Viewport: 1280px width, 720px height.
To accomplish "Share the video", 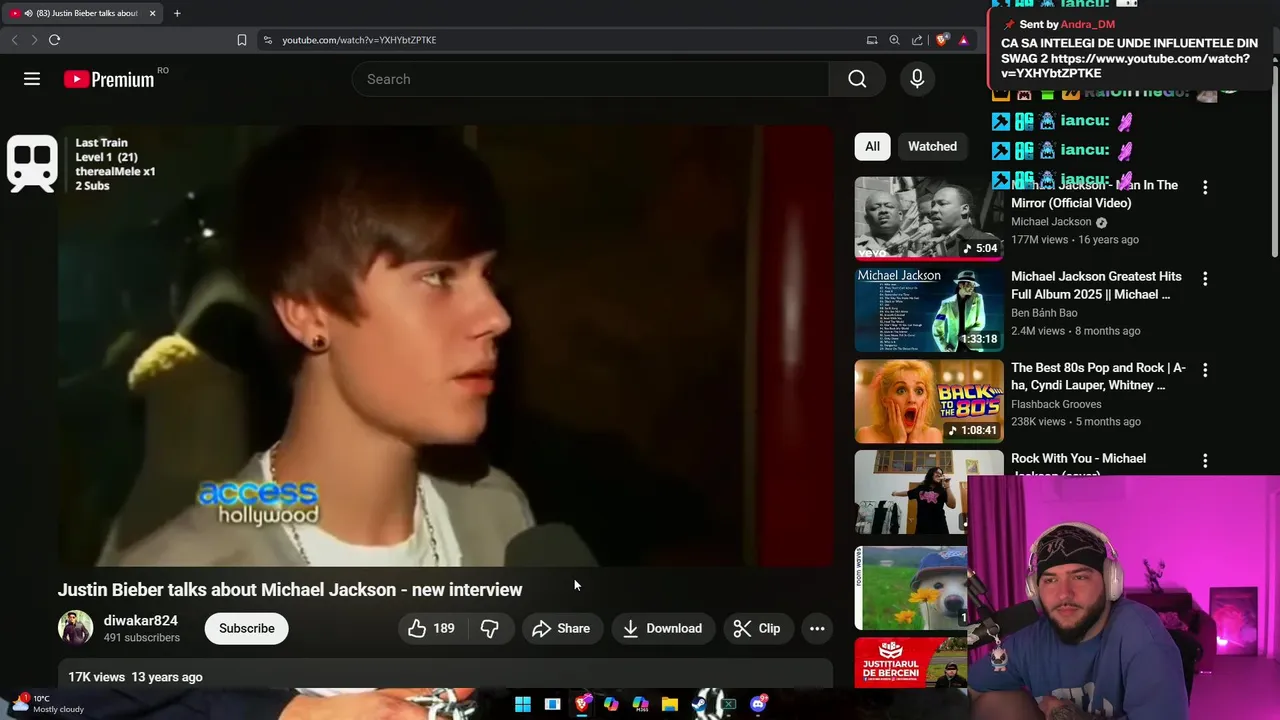I will (562, 628).
